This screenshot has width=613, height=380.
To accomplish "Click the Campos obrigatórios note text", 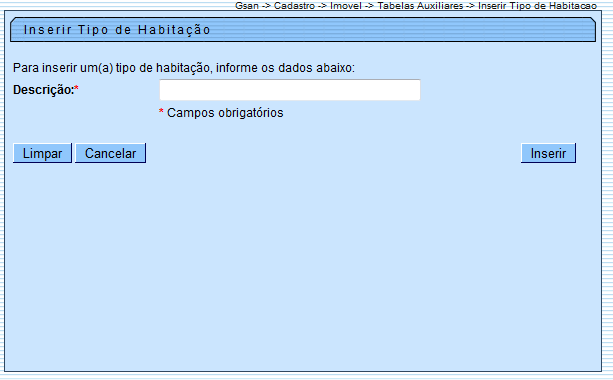I will tap(225, 113).
